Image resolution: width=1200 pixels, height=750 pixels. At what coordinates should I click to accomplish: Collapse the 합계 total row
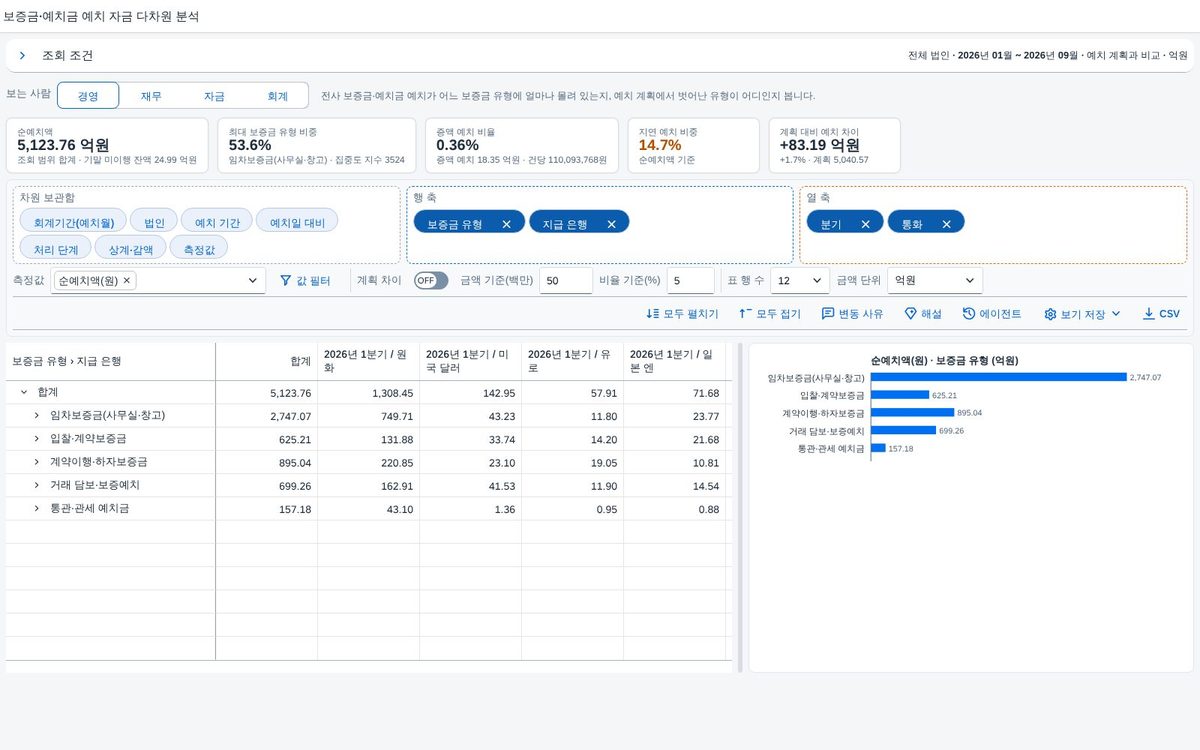point(24,393)
